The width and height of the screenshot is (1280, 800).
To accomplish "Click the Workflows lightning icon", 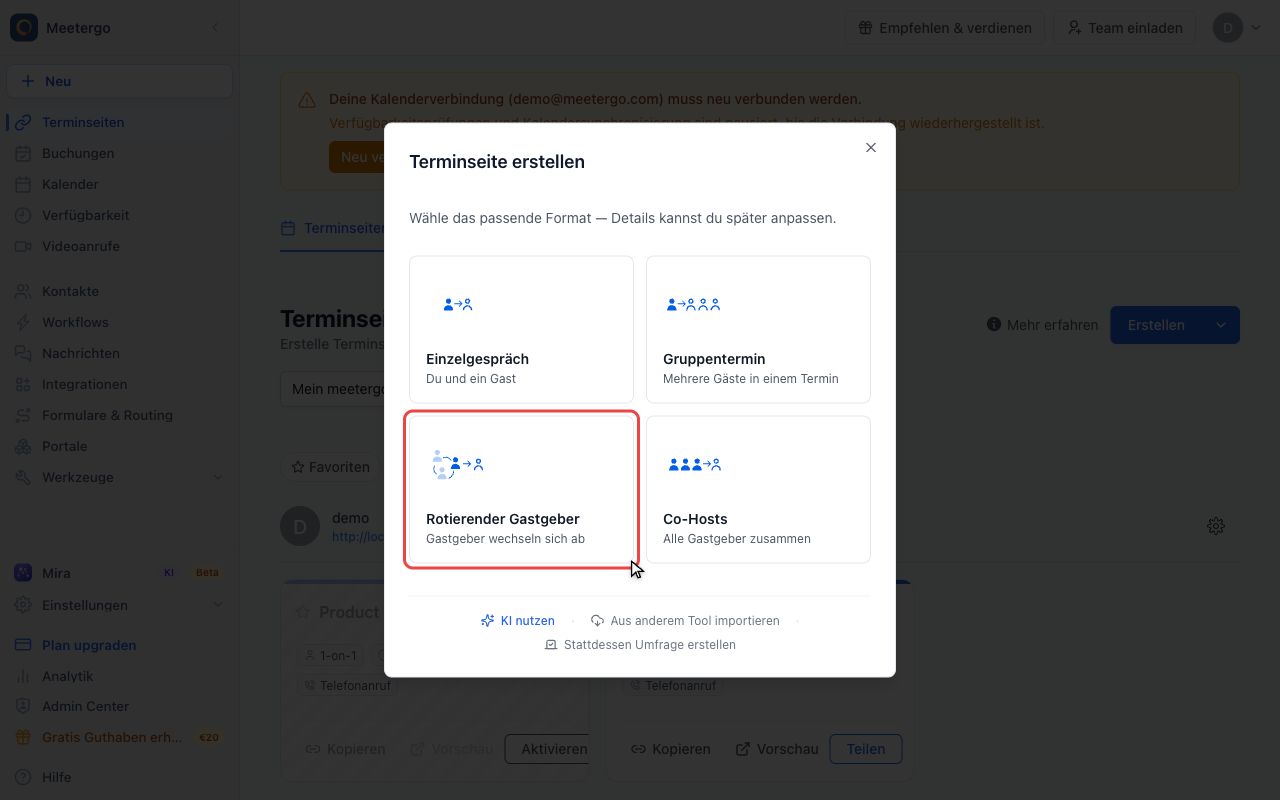I will [23, 322].
